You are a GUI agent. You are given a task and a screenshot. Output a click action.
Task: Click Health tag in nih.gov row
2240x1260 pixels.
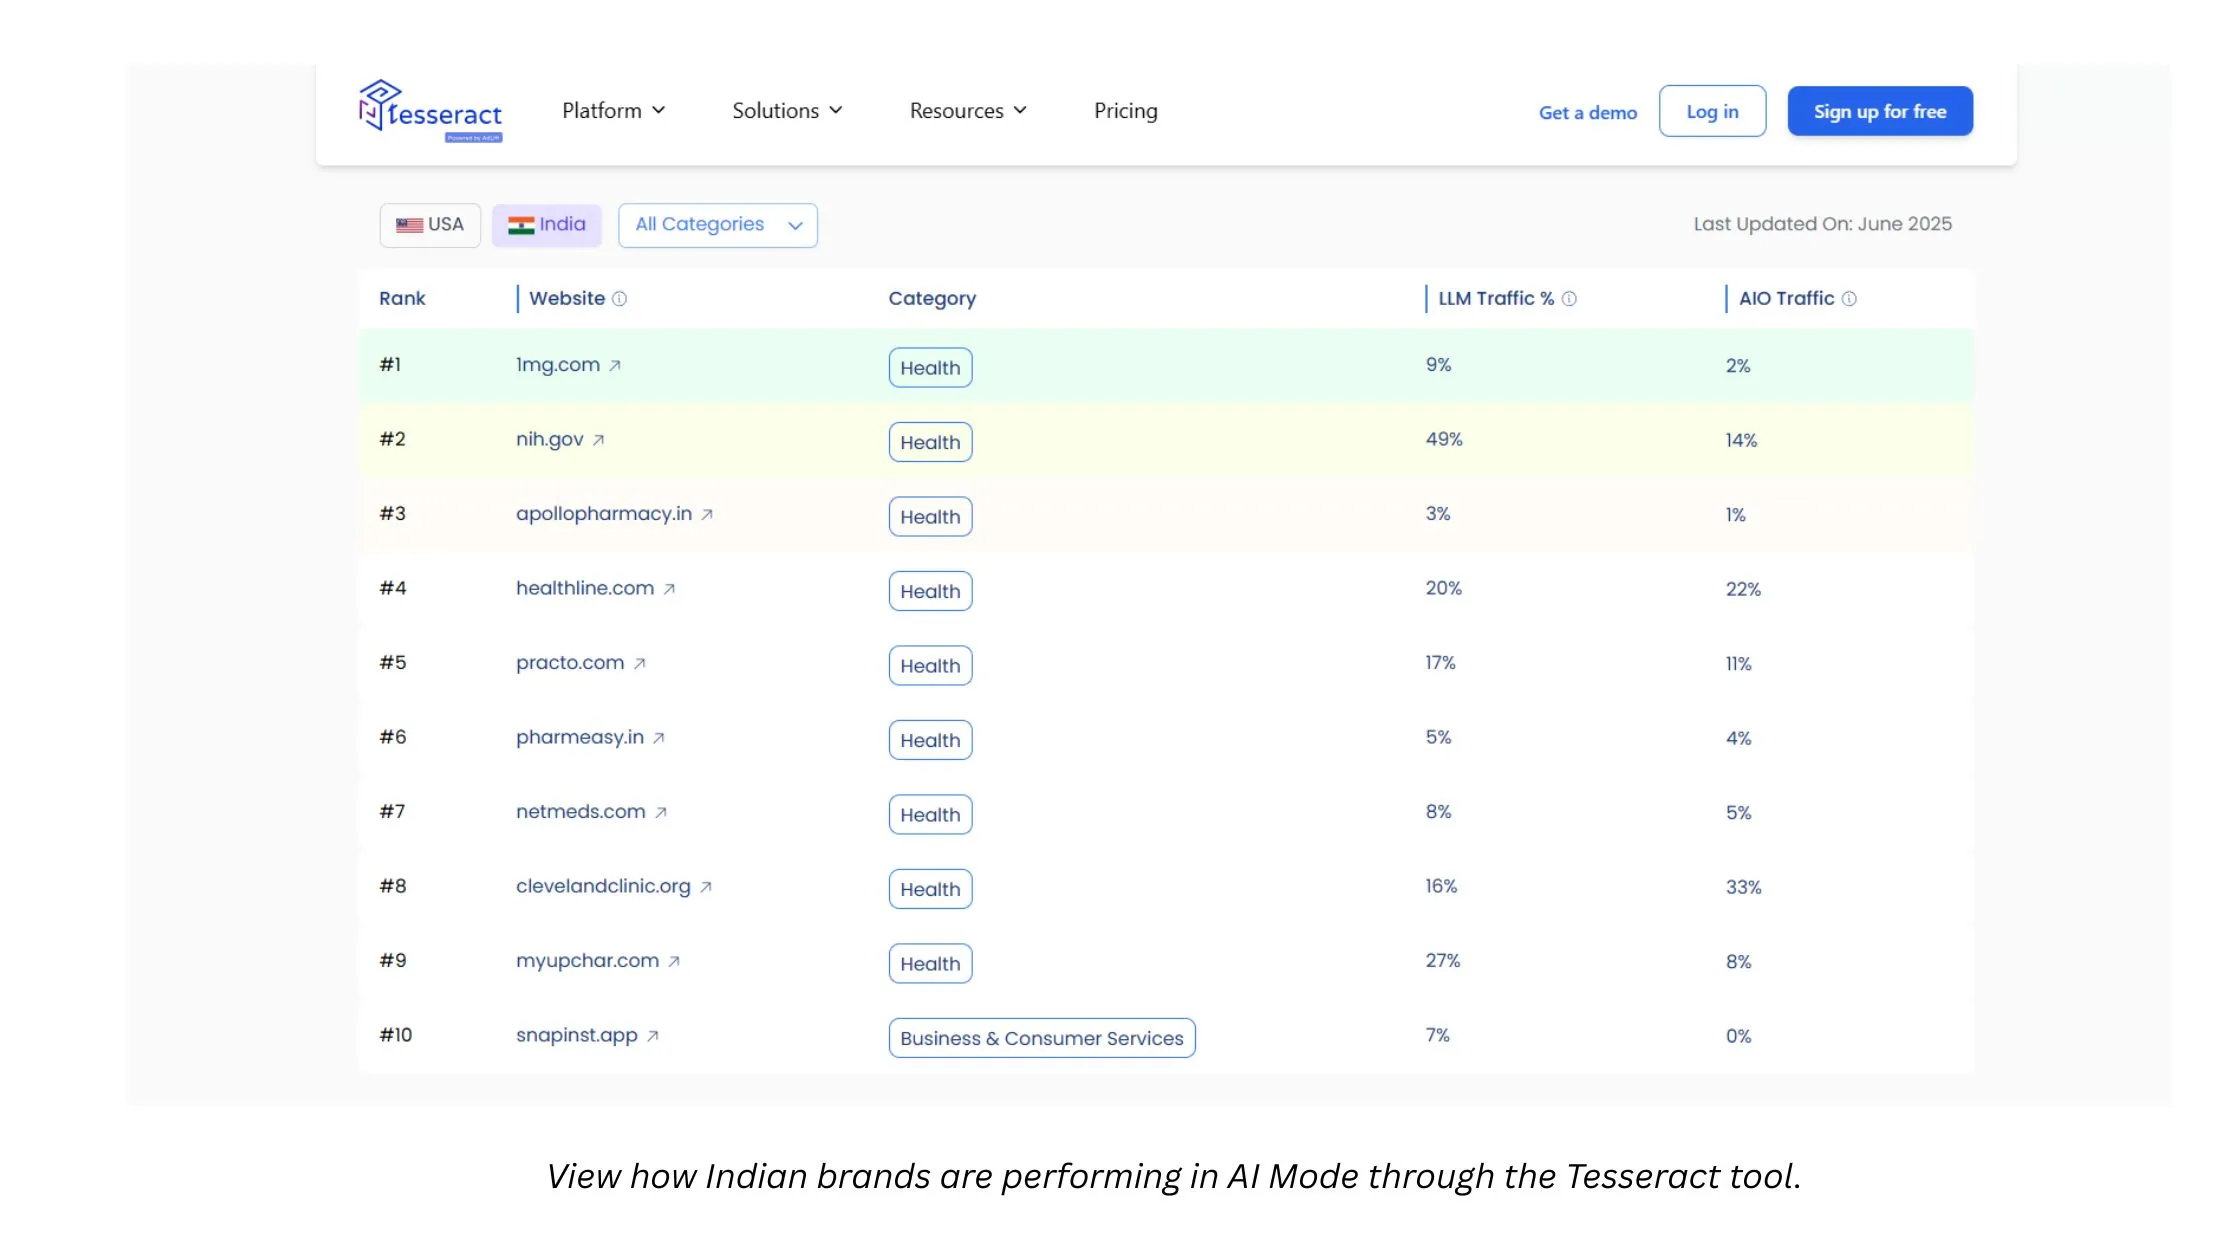pos(930,442)
